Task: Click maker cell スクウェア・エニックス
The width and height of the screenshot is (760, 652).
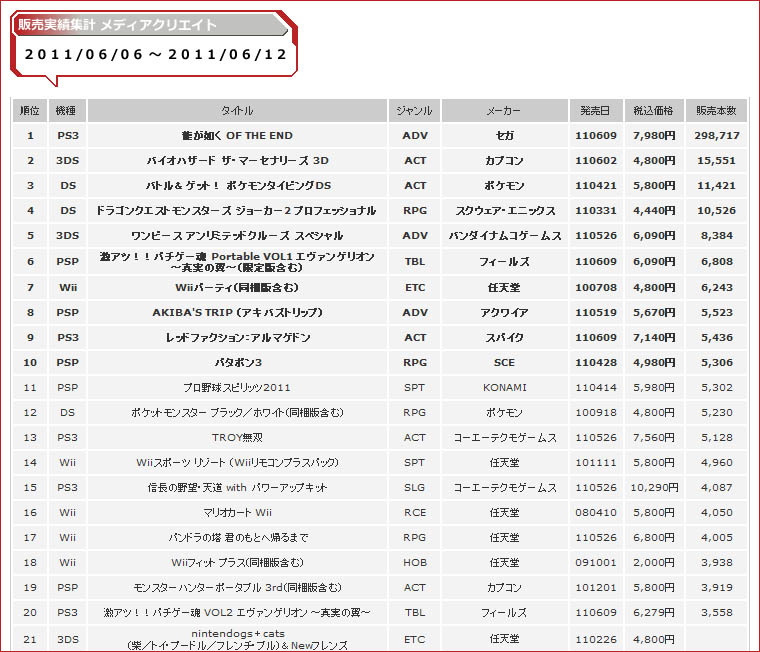Action: [505, 210]
